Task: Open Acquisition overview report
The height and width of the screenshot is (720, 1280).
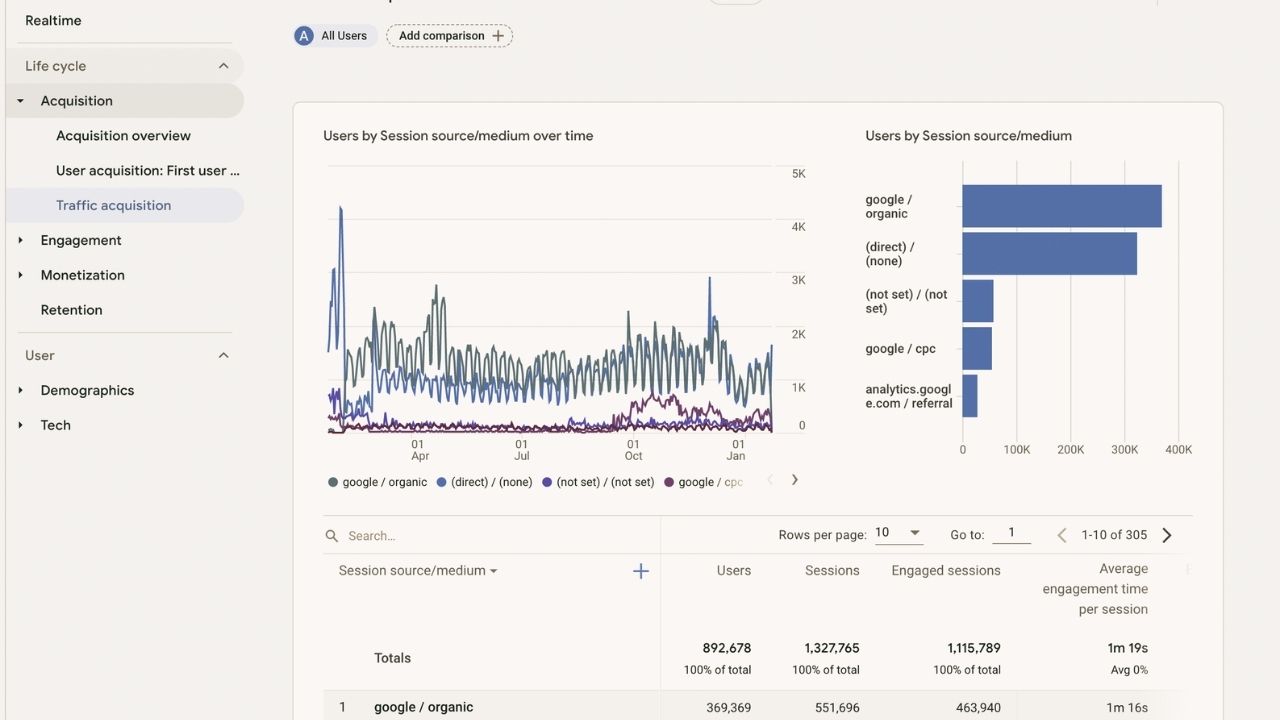Action: point(123,136)
